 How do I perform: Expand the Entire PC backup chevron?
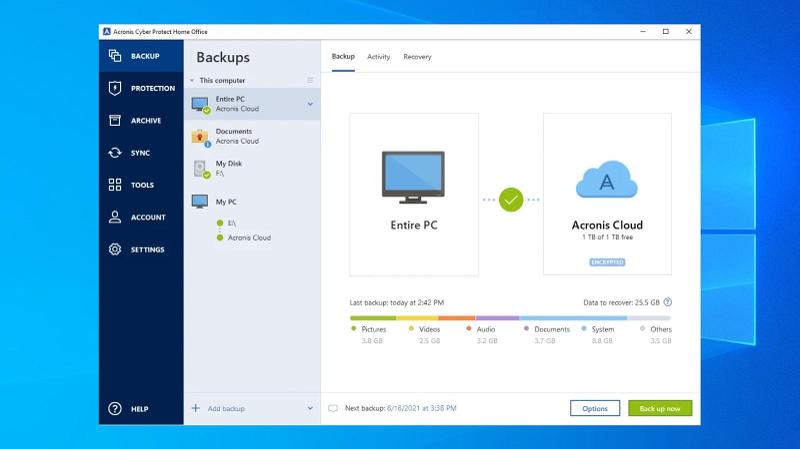point(310,104)
